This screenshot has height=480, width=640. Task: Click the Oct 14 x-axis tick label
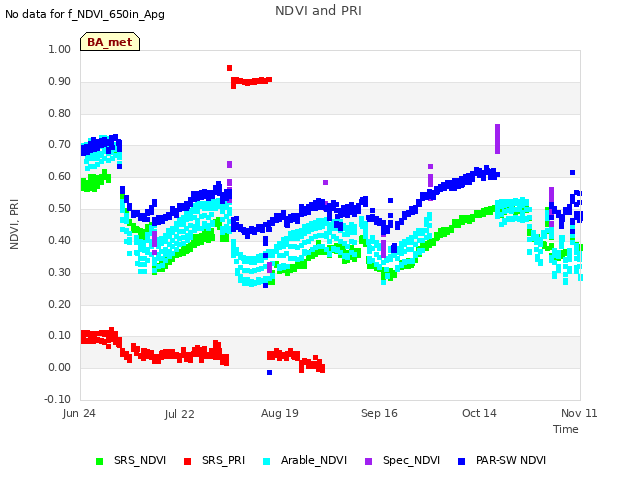479,413
